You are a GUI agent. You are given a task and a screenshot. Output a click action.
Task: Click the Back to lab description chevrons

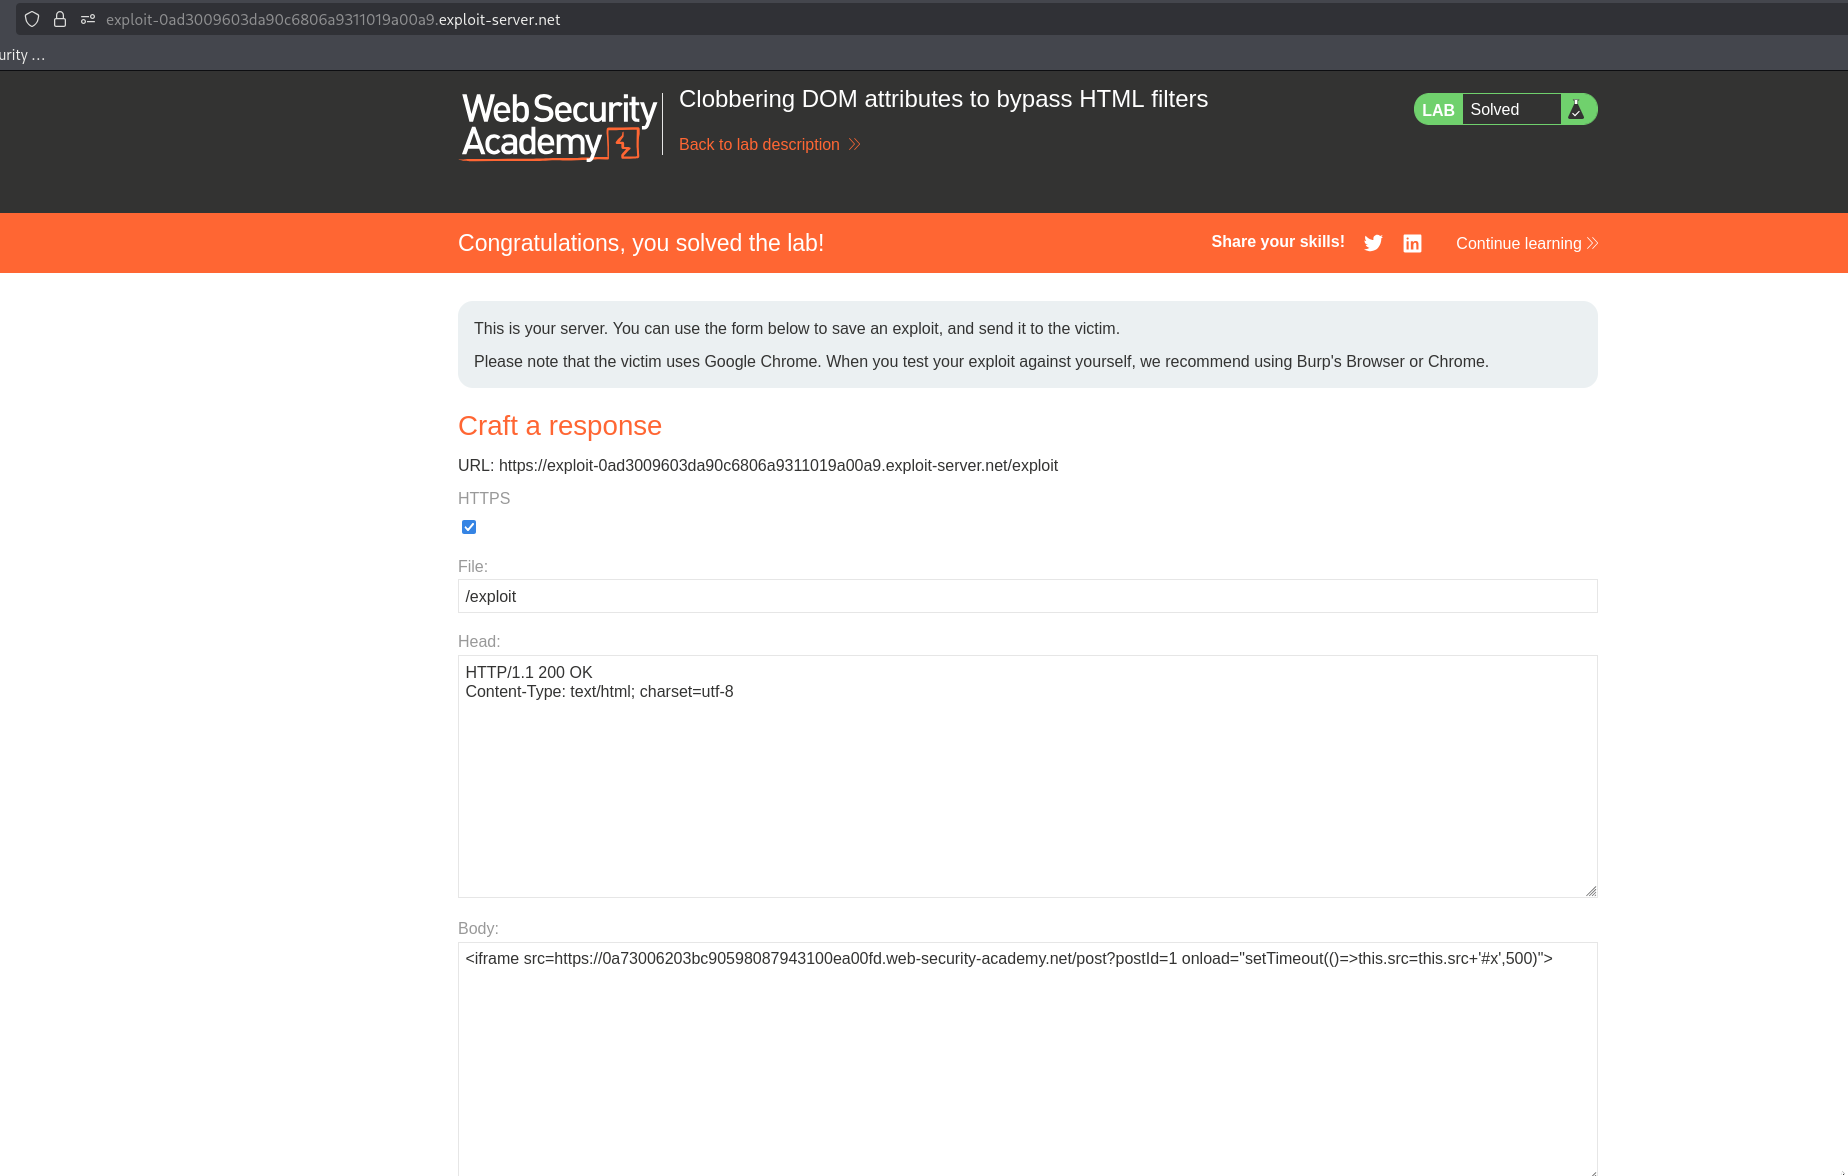(x=854, y=144)
